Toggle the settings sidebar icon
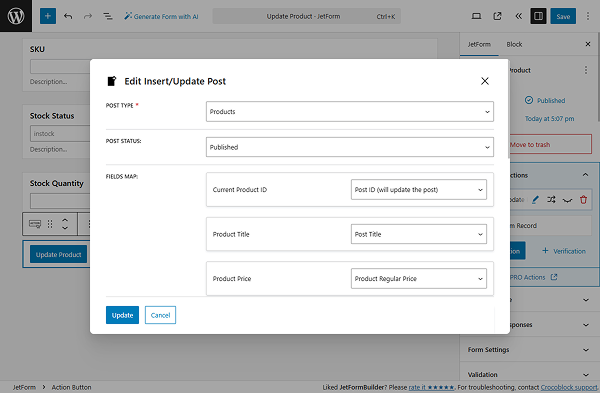This screenshot has height=393, width=600. [x=538, y=16]
